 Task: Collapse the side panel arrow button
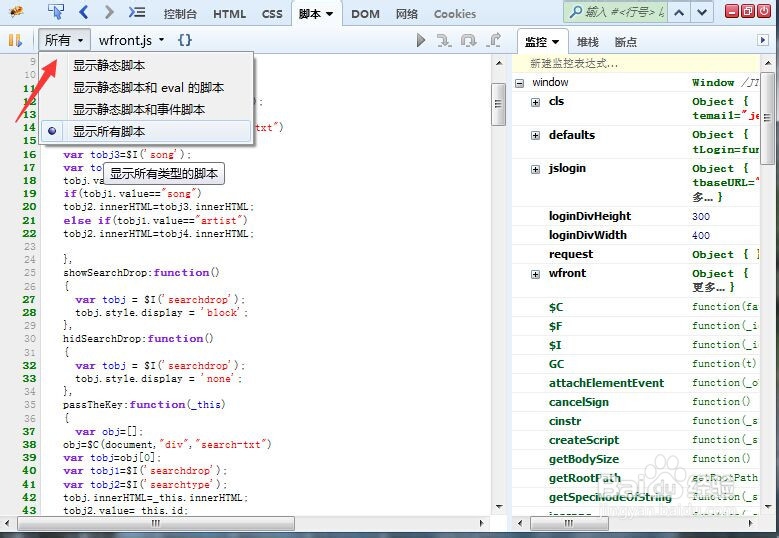[x=763, y=40]
